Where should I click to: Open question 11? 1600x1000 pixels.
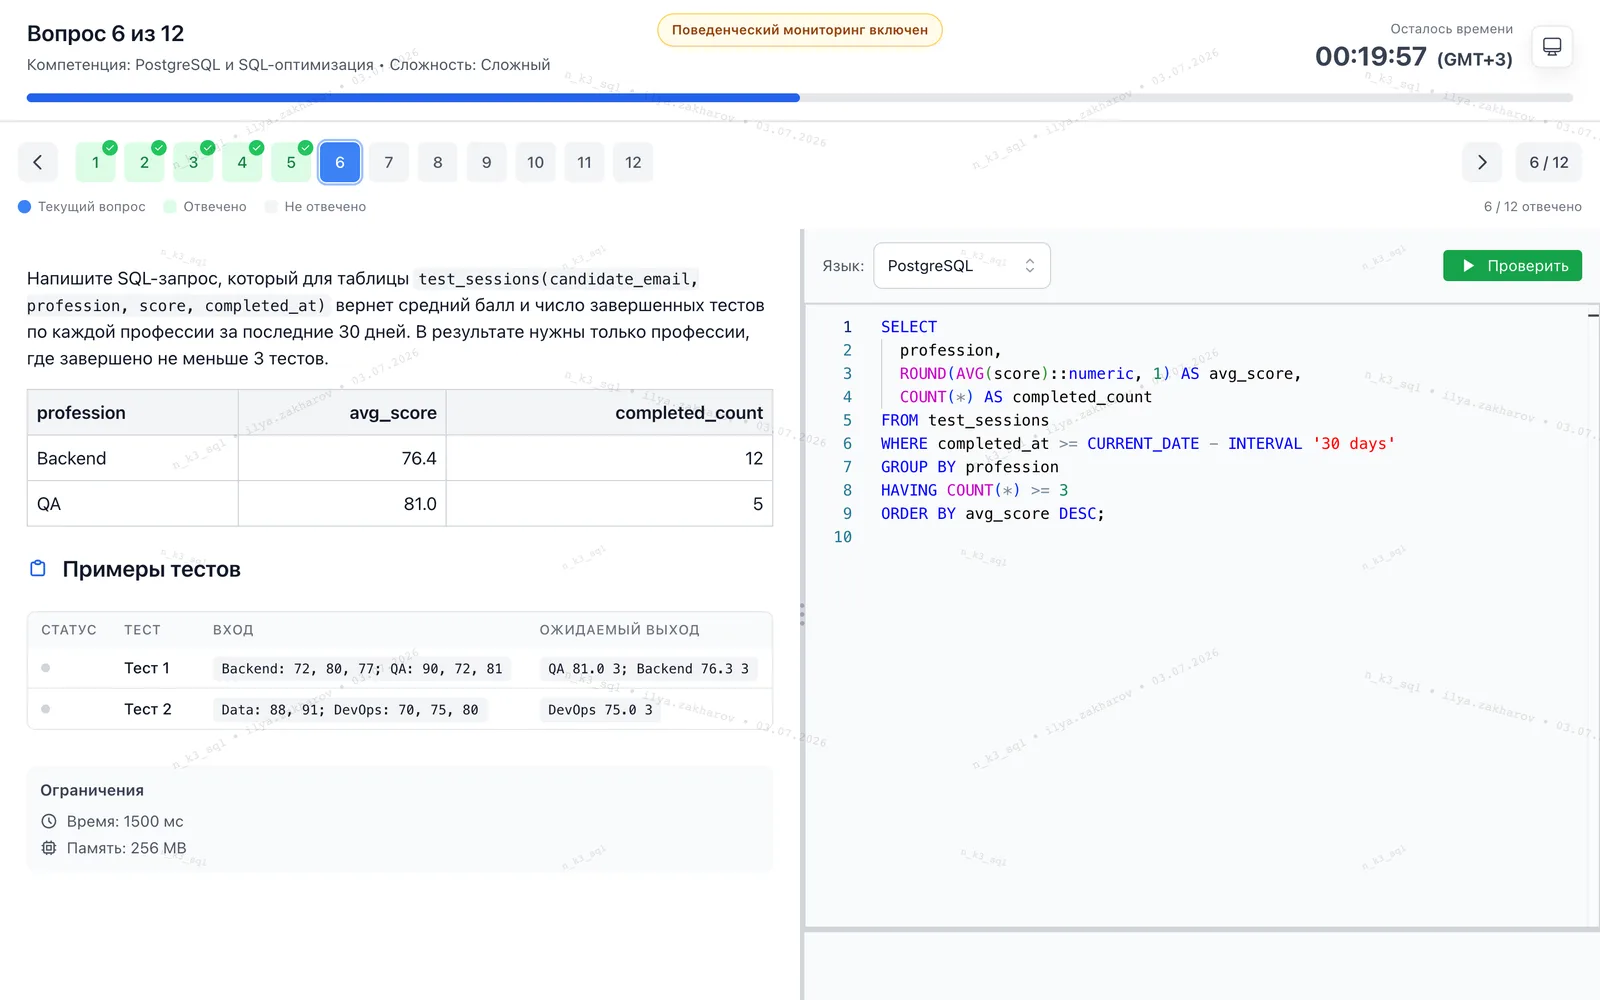click(585, 162)
